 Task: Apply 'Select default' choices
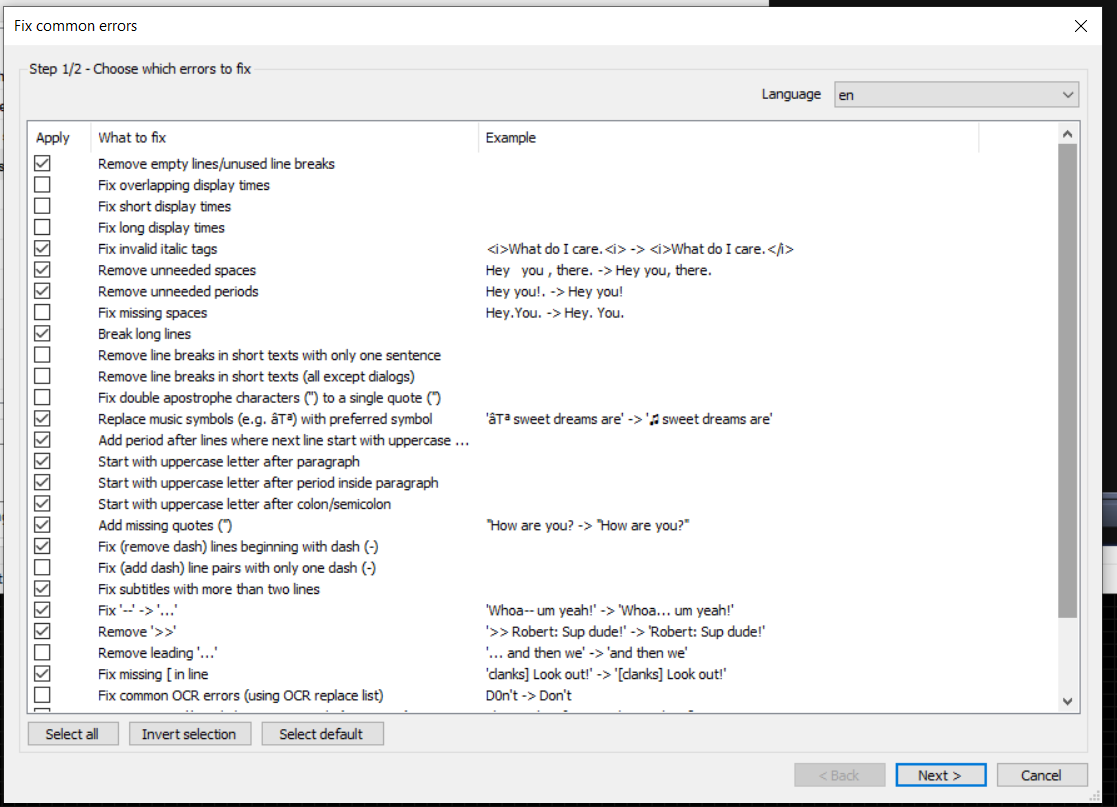[322, 733]
